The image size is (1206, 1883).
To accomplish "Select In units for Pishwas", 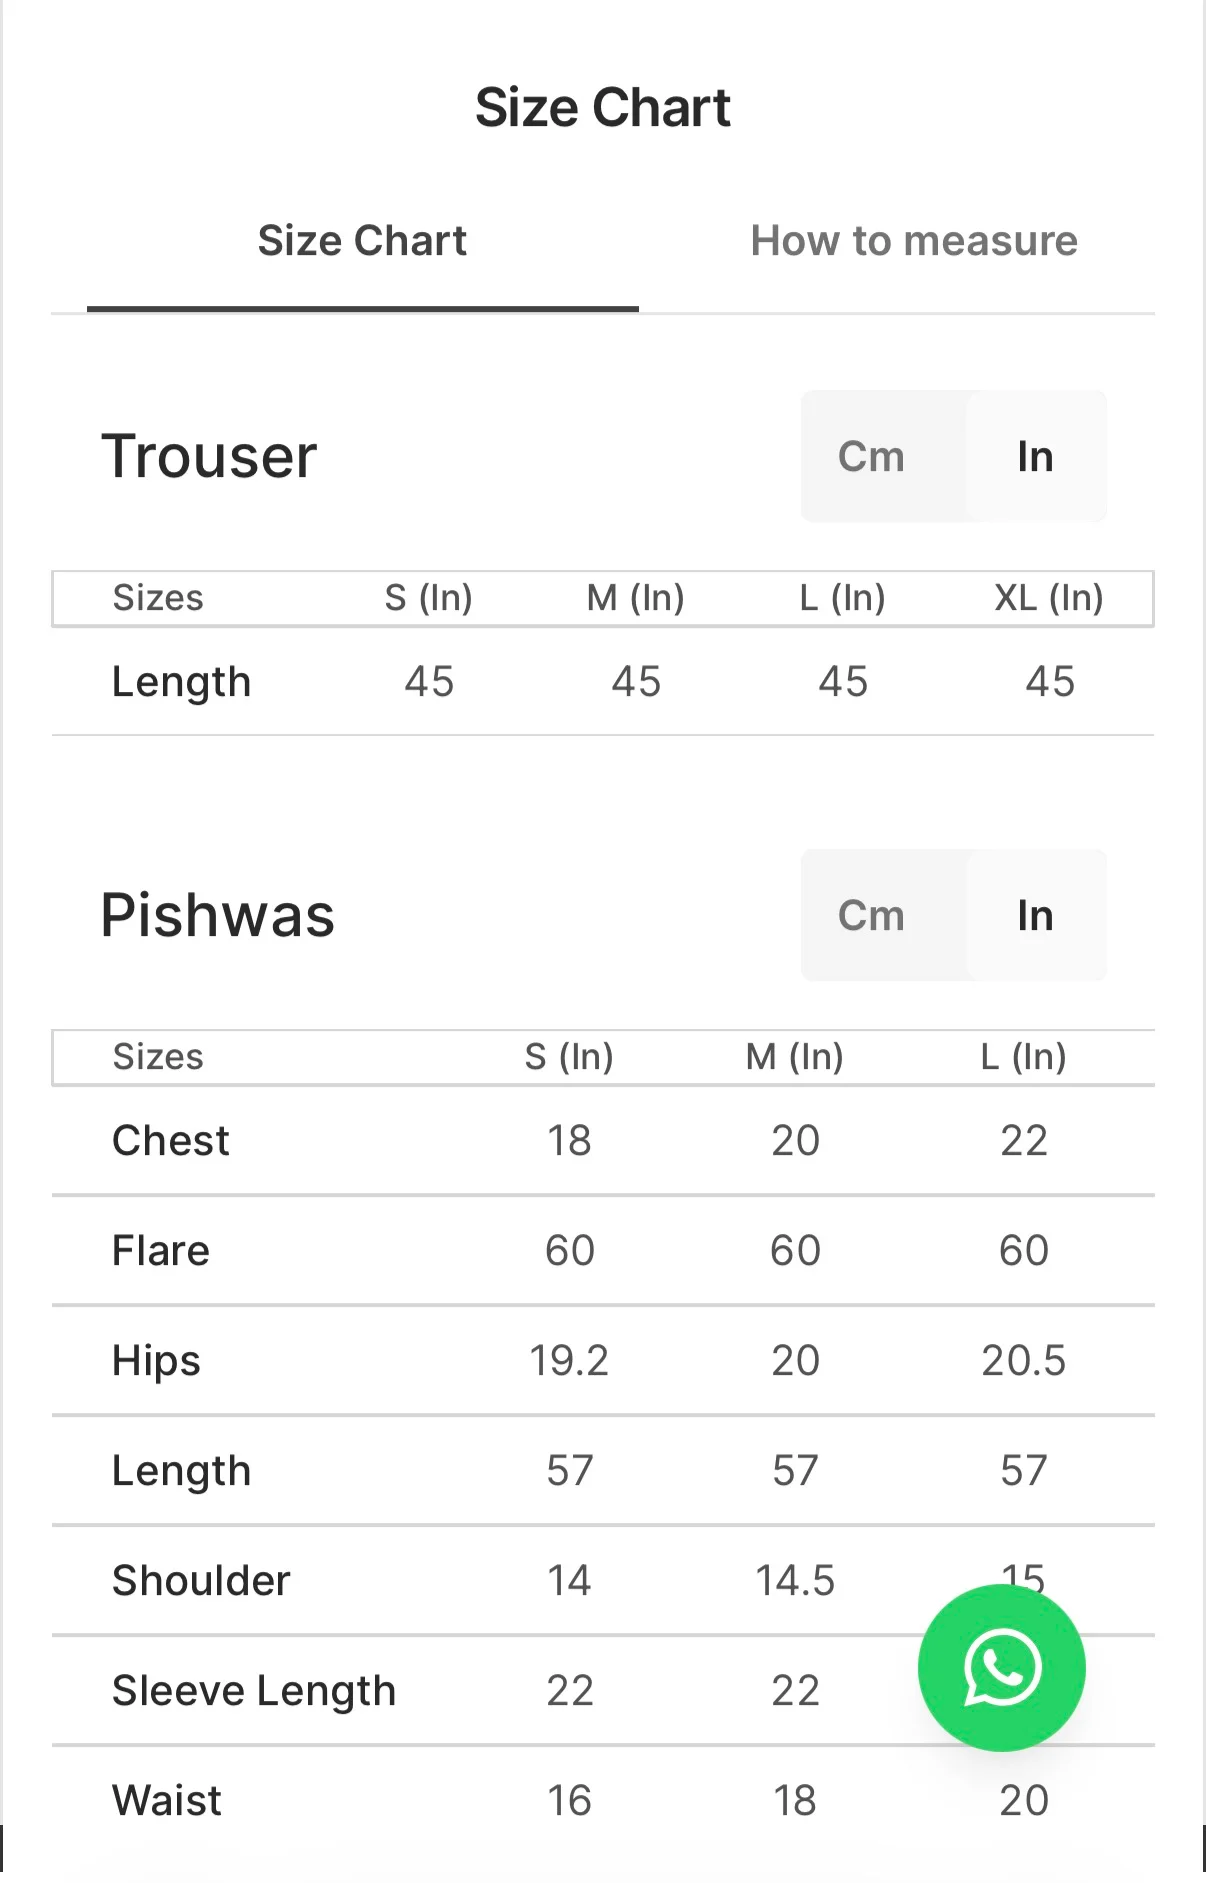I will coord(1035,916).
